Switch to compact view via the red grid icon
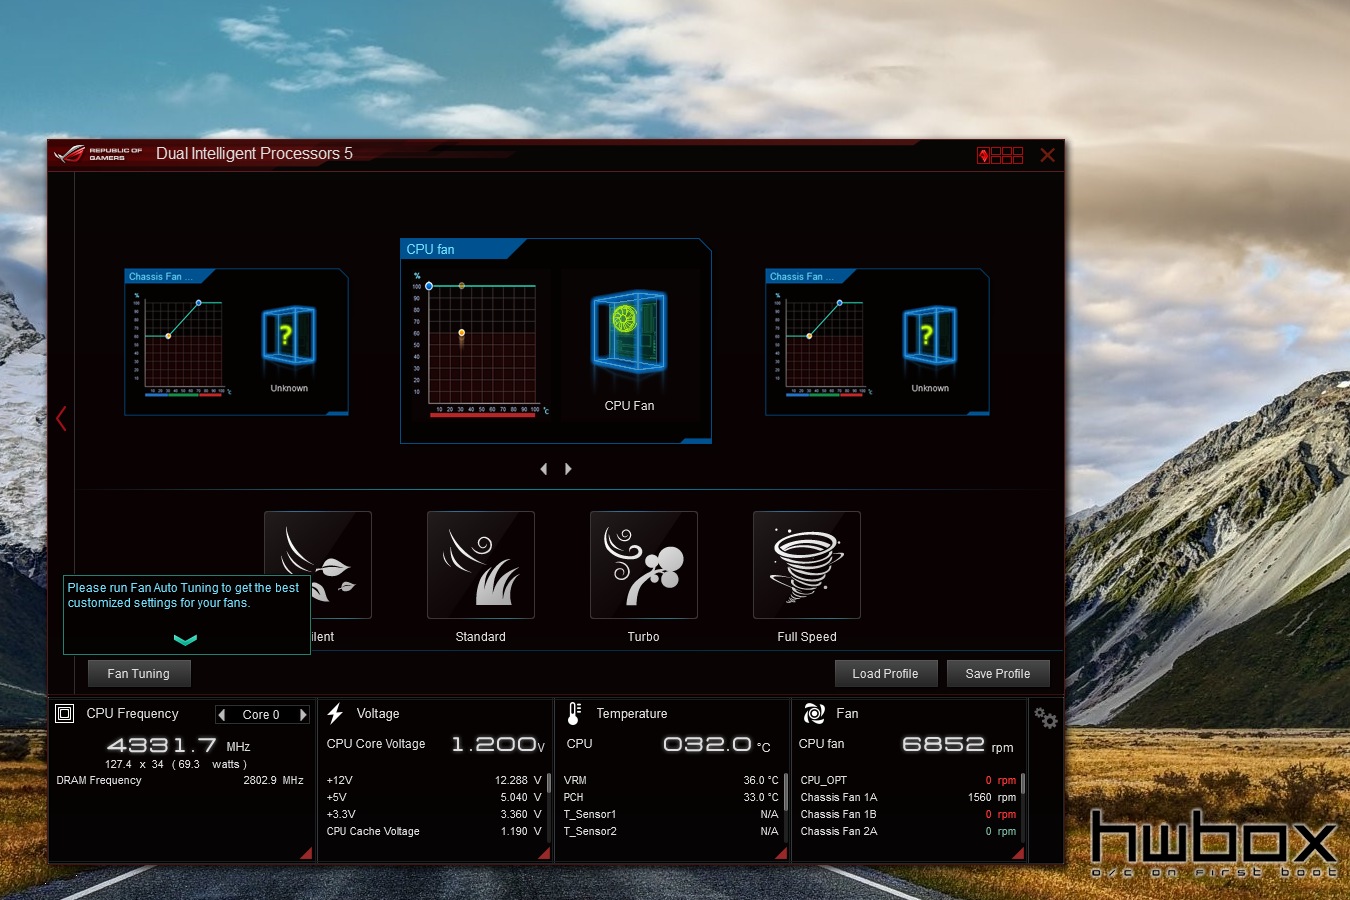This screenshot has height=900, width=1350. tap(1000, 155)
